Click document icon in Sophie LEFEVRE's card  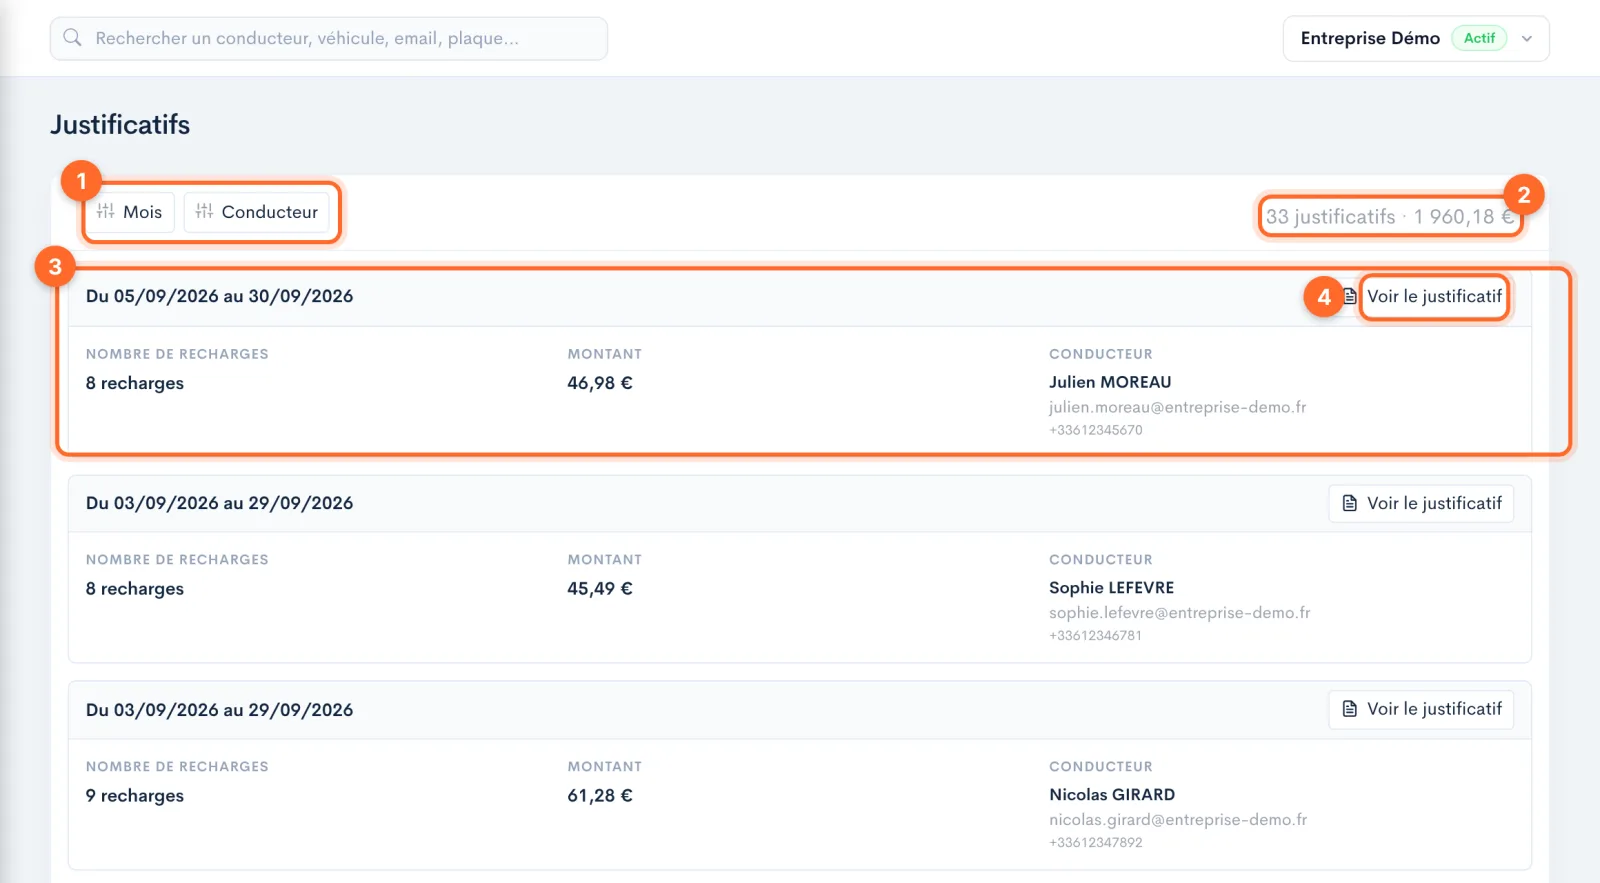[1349, 503]
